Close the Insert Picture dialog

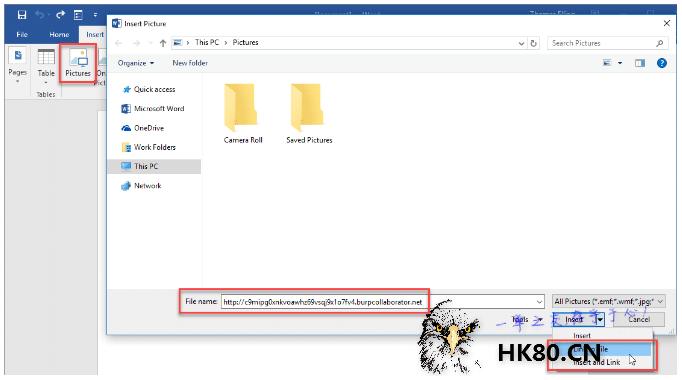(x=666, y=23)
